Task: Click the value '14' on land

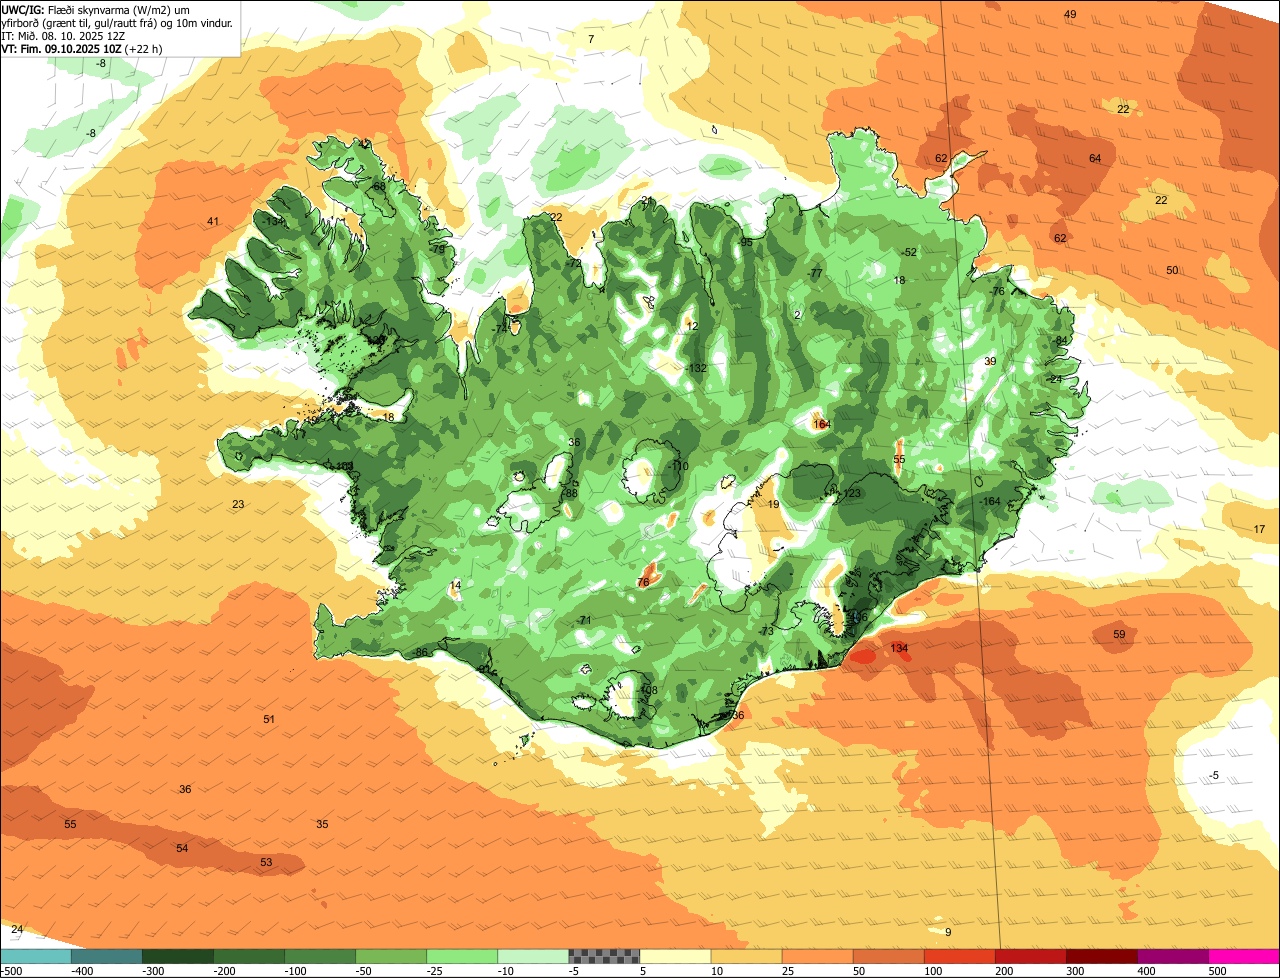Action: click(456, 585)
